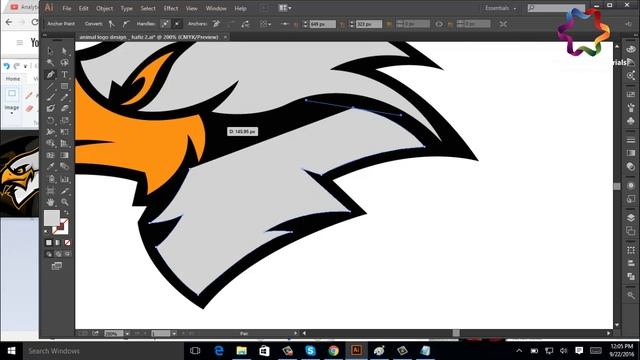Screen dimensions: 640x360
Task: Select the Selection tool black arrow
Action: click(x=50, y=51)
